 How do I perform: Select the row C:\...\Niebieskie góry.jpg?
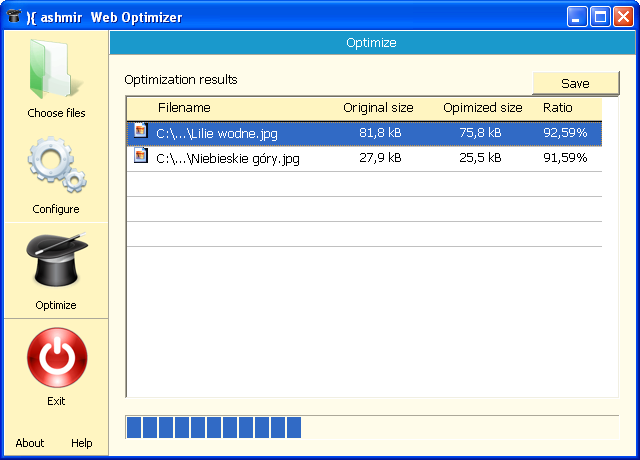(364, 158)
